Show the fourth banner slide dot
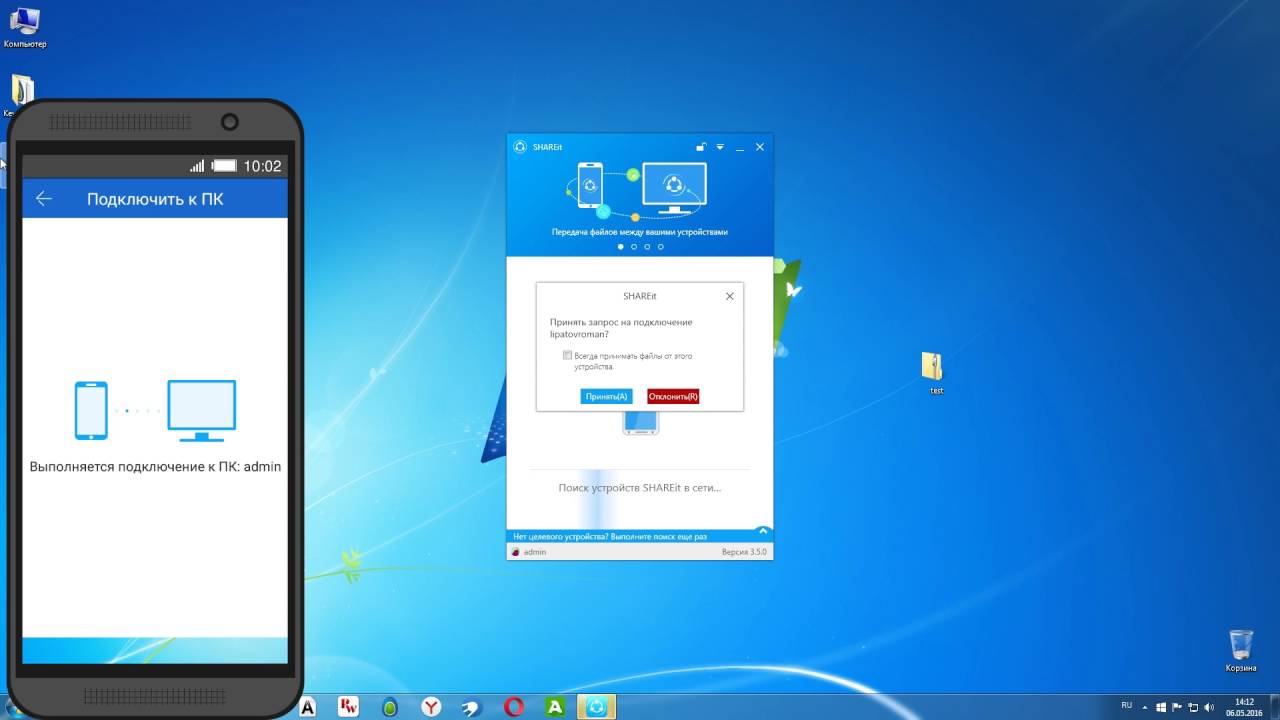Screen dimensions: 1280x720 [x=660, y=246]
